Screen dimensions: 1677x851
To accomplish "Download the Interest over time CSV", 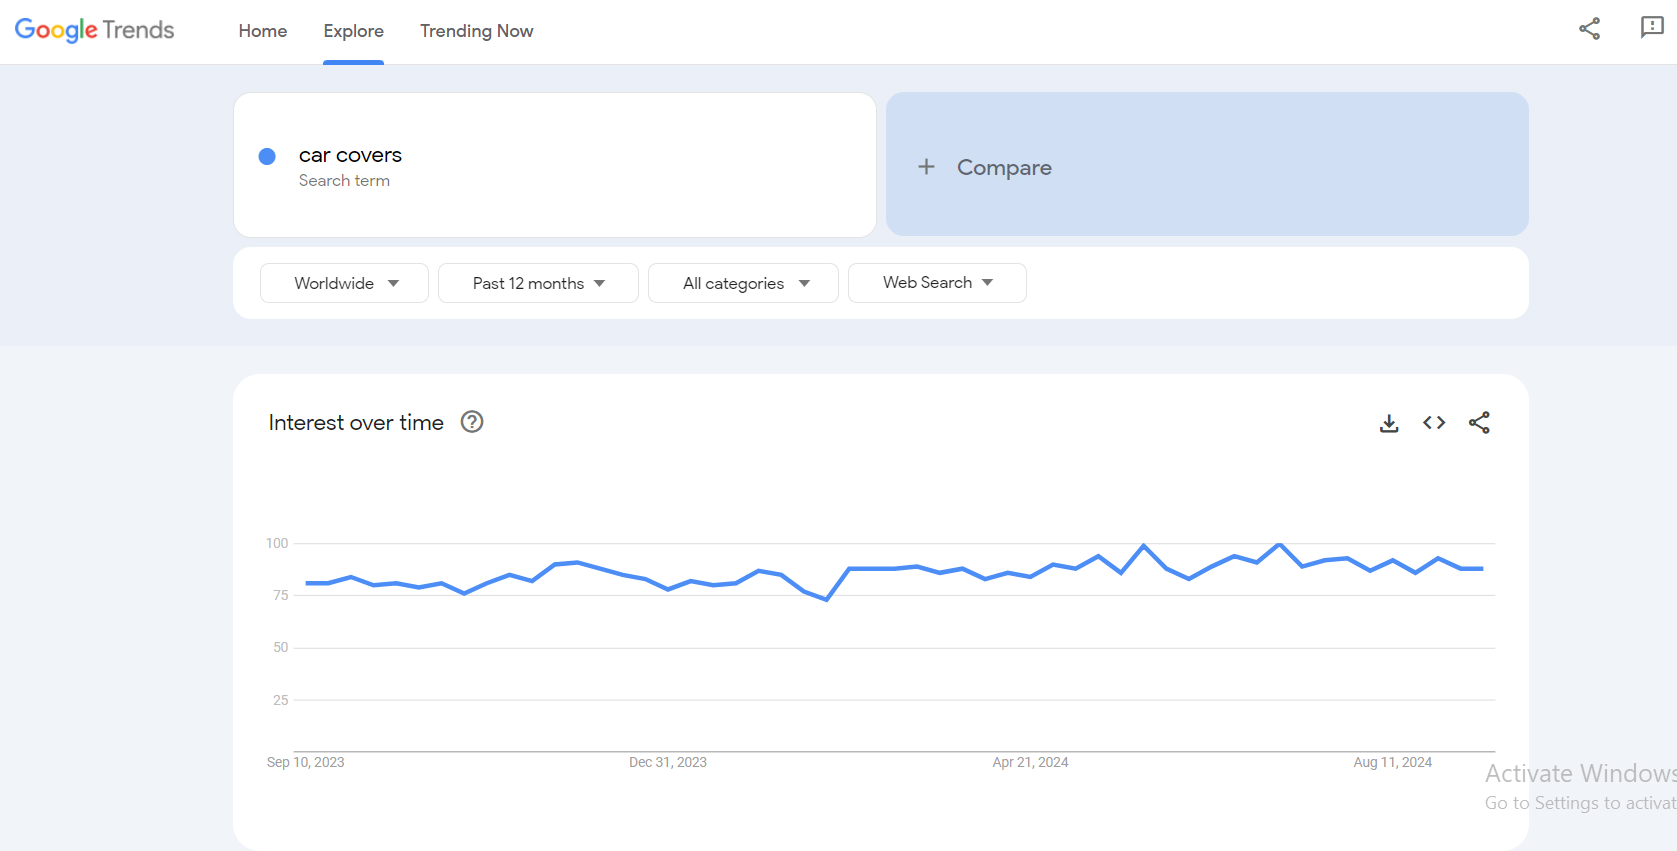I will 1389,423.
